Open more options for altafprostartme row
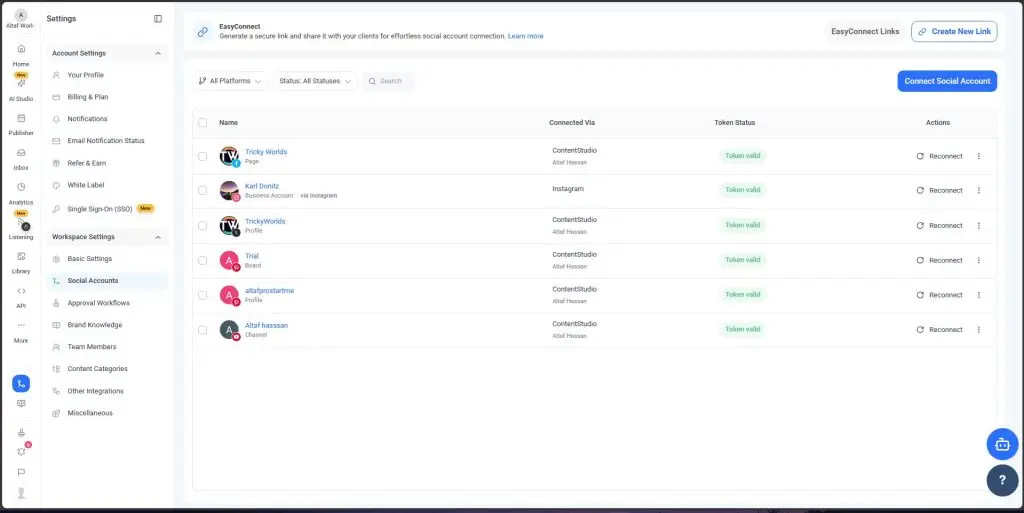Image resolution: width=1024 pixels, height=513 pixels. 978,295
